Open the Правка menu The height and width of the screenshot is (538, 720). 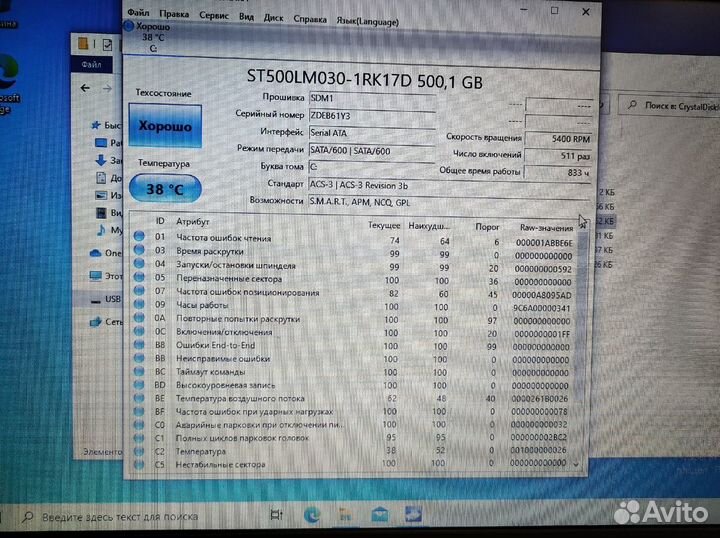click(x=174, y=14)
